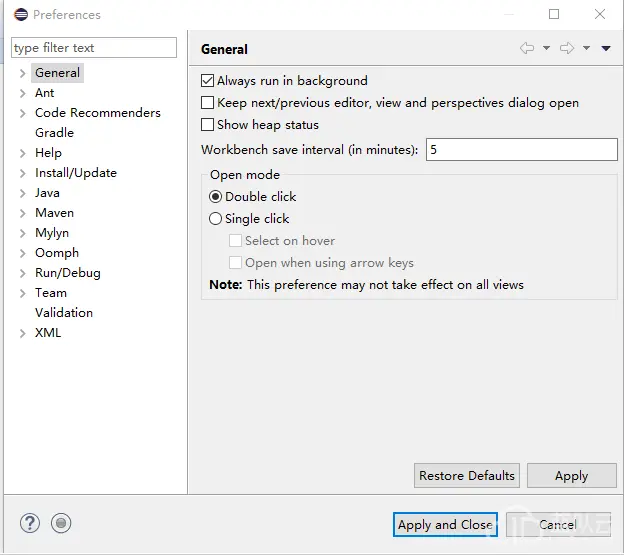Expand the Maven tree node
The width and height of the screenshot is (624, 555).
[x=23, y=213]
